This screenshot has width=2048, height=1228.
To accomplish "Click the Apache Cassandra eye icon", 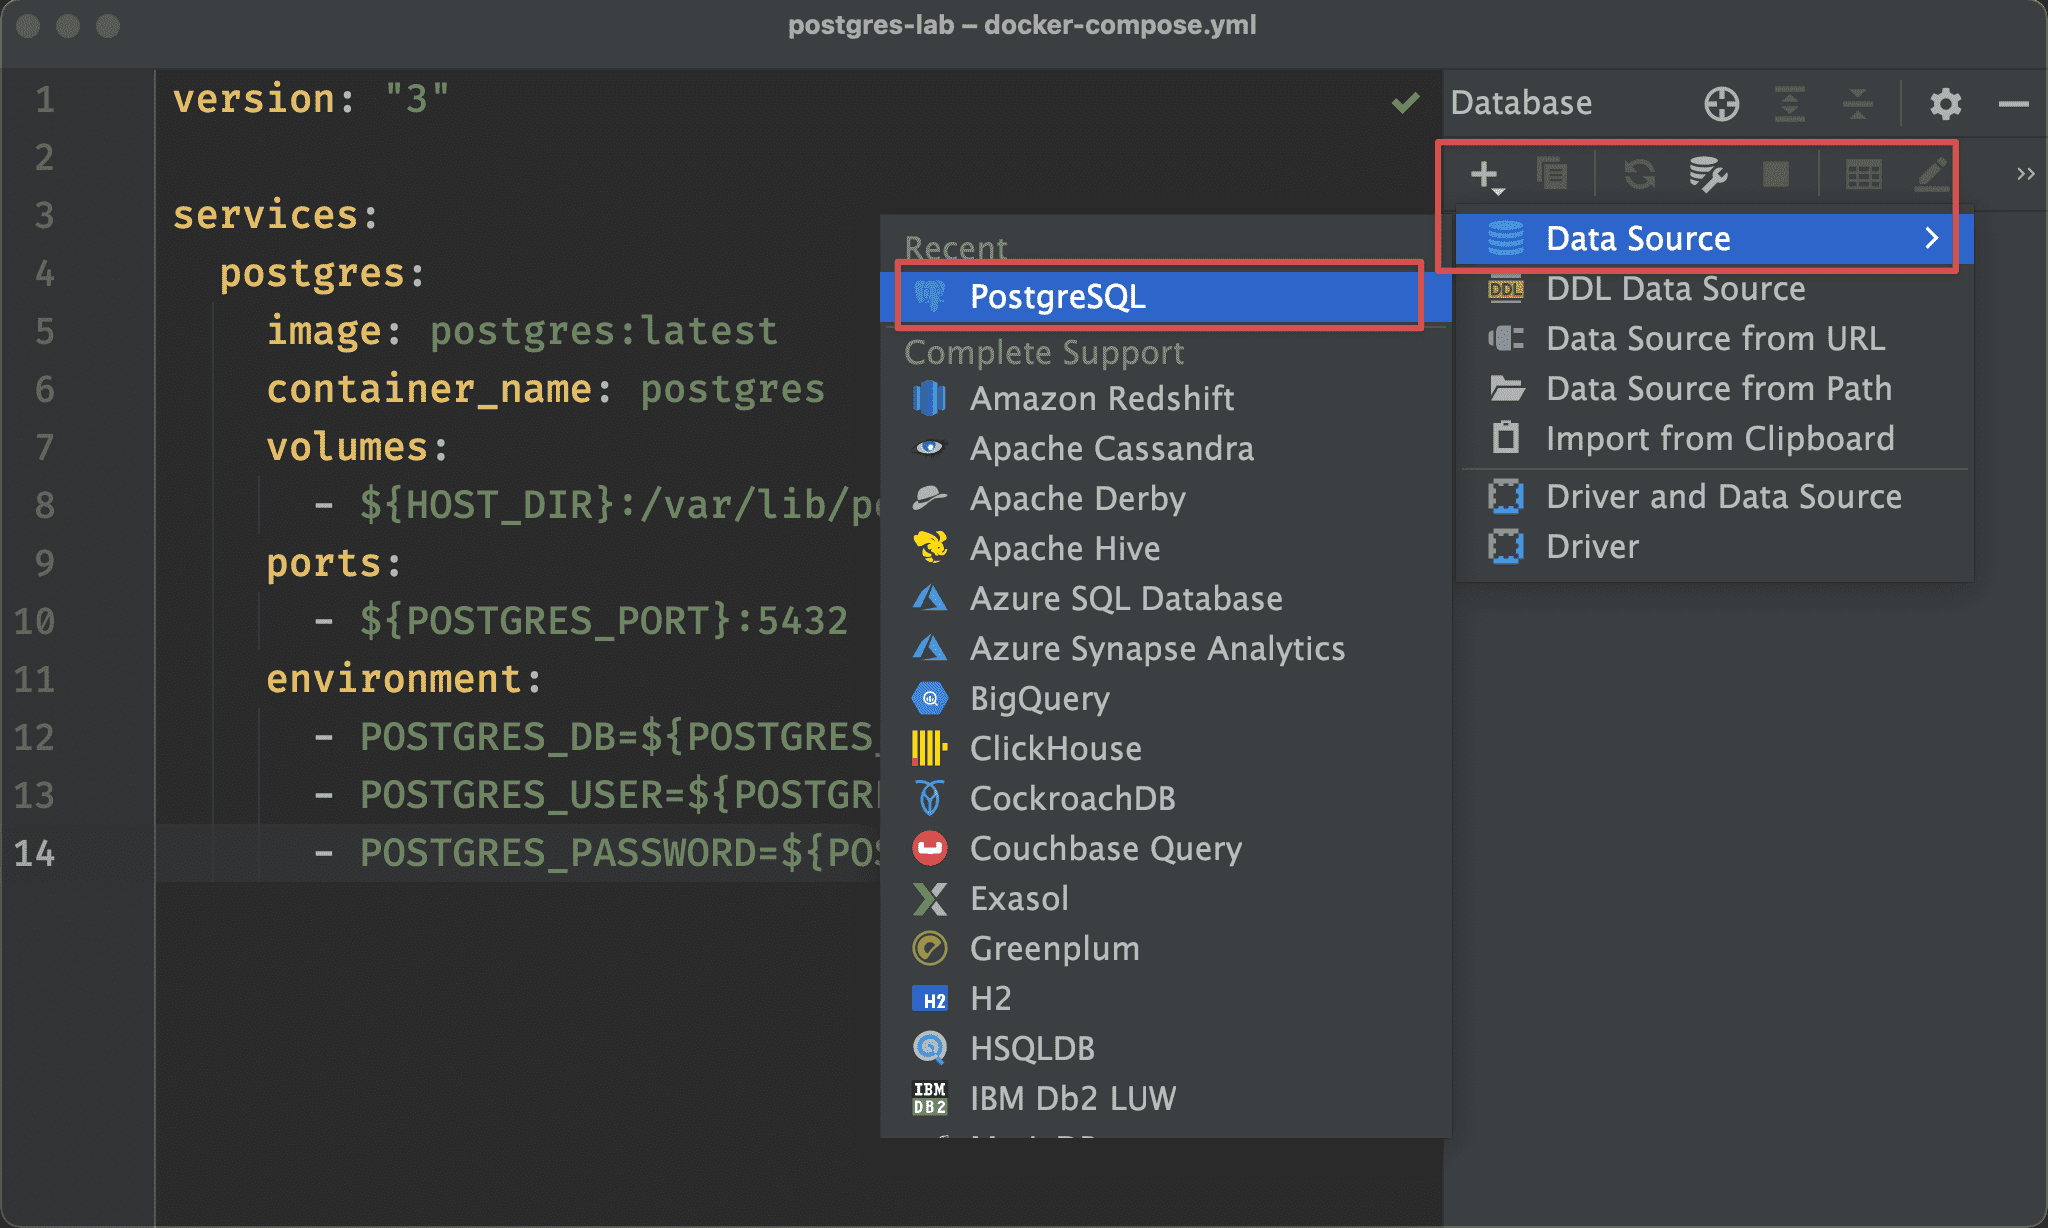I will [930, 448].
